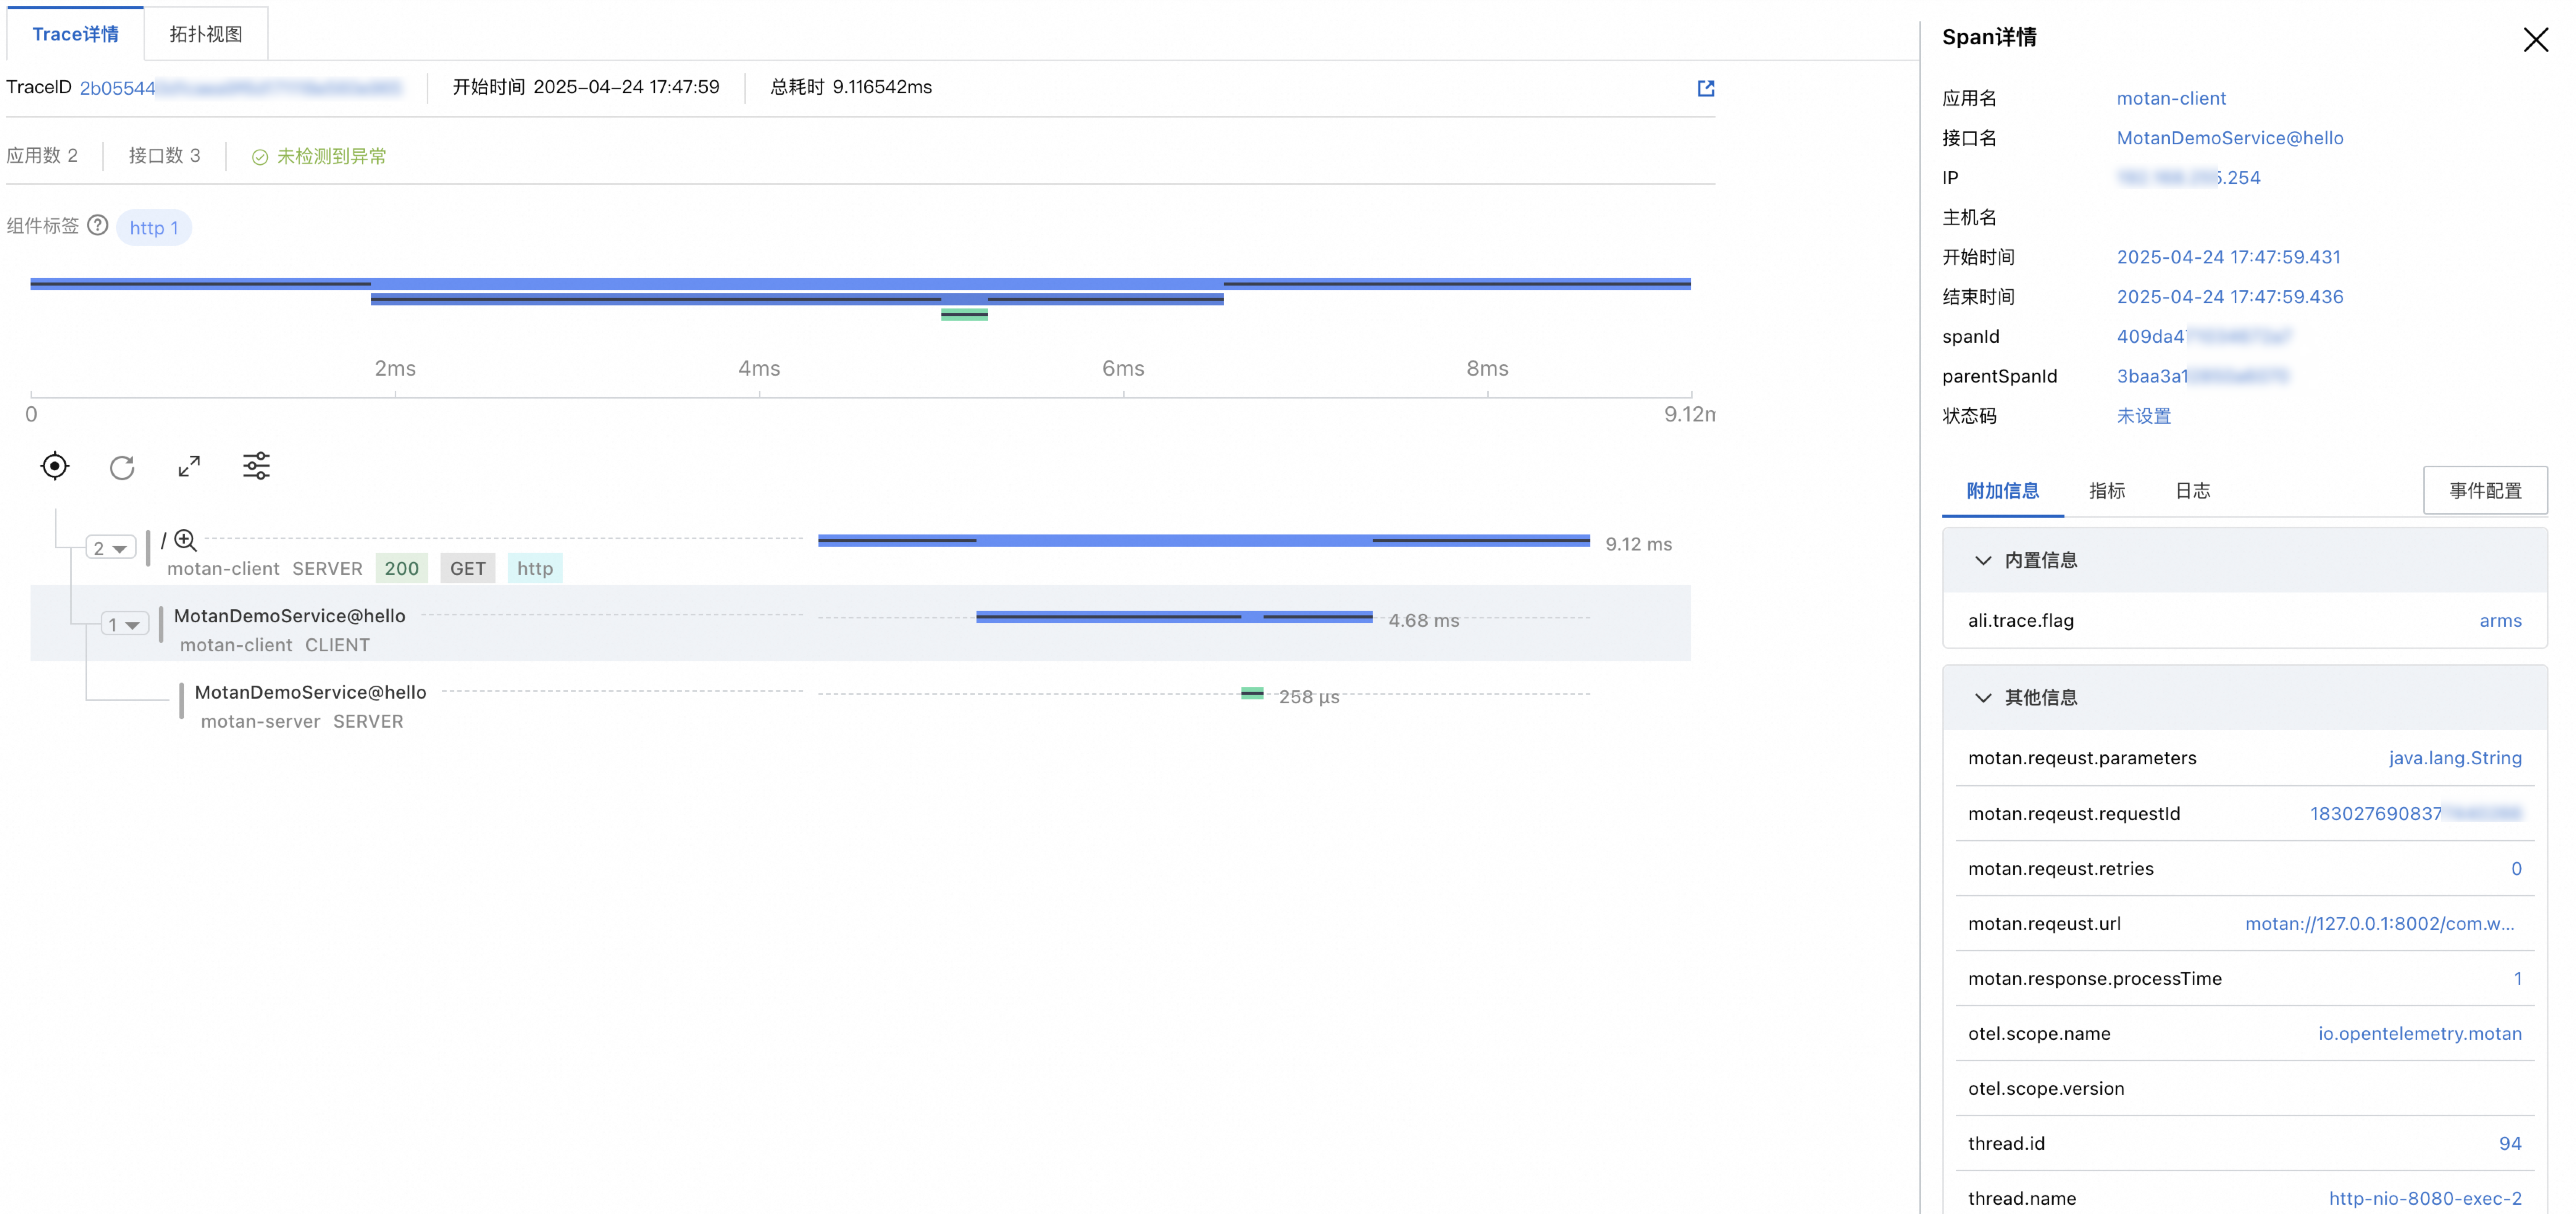
Task: Click the green span in overview minimap
Action: [964, 315]
